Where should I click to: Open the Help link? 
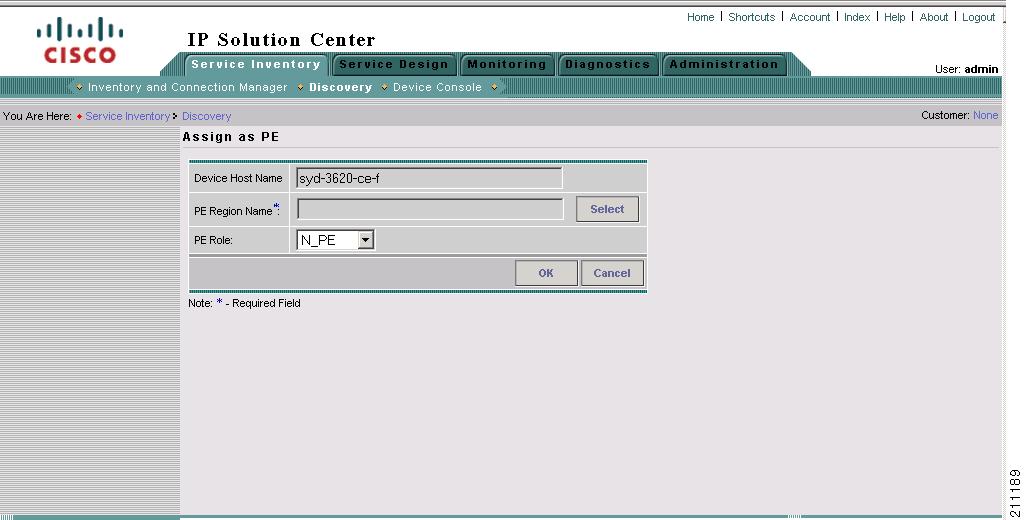[x=895, y=18]
